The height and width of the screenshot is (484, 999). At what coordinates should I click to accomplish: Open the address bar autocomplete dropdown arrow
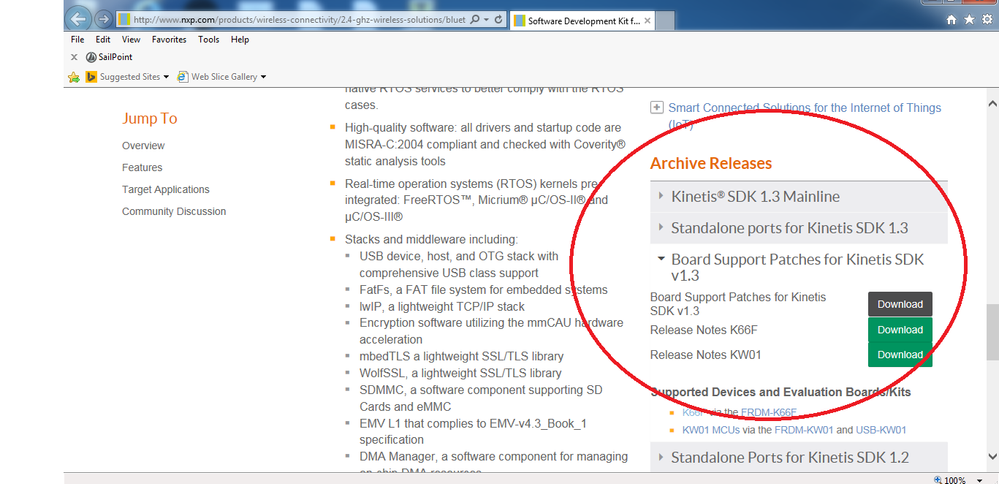[486, 20]
